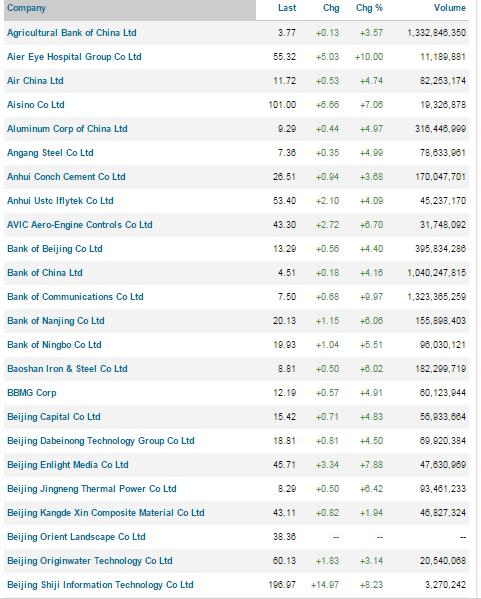Viewport: 481px width, 599px height.
Task: Select Baoshan volume 182,299,719
Action: [441, 369]
